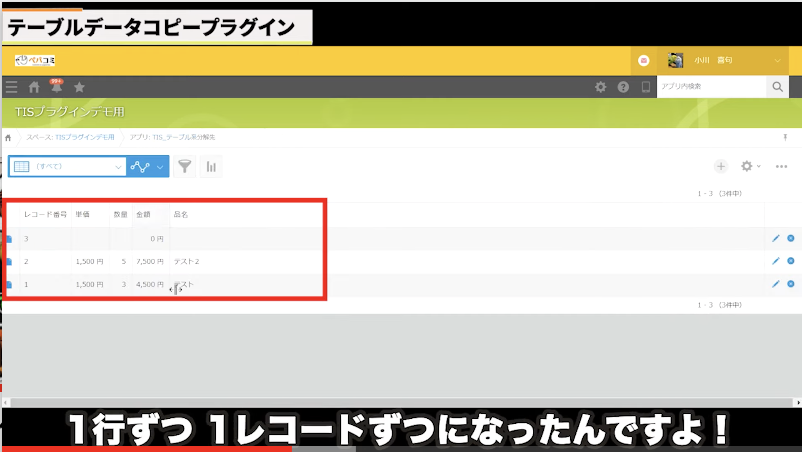
Task: Expand the graph view dropdown arrow
Action: click(159, 166)
